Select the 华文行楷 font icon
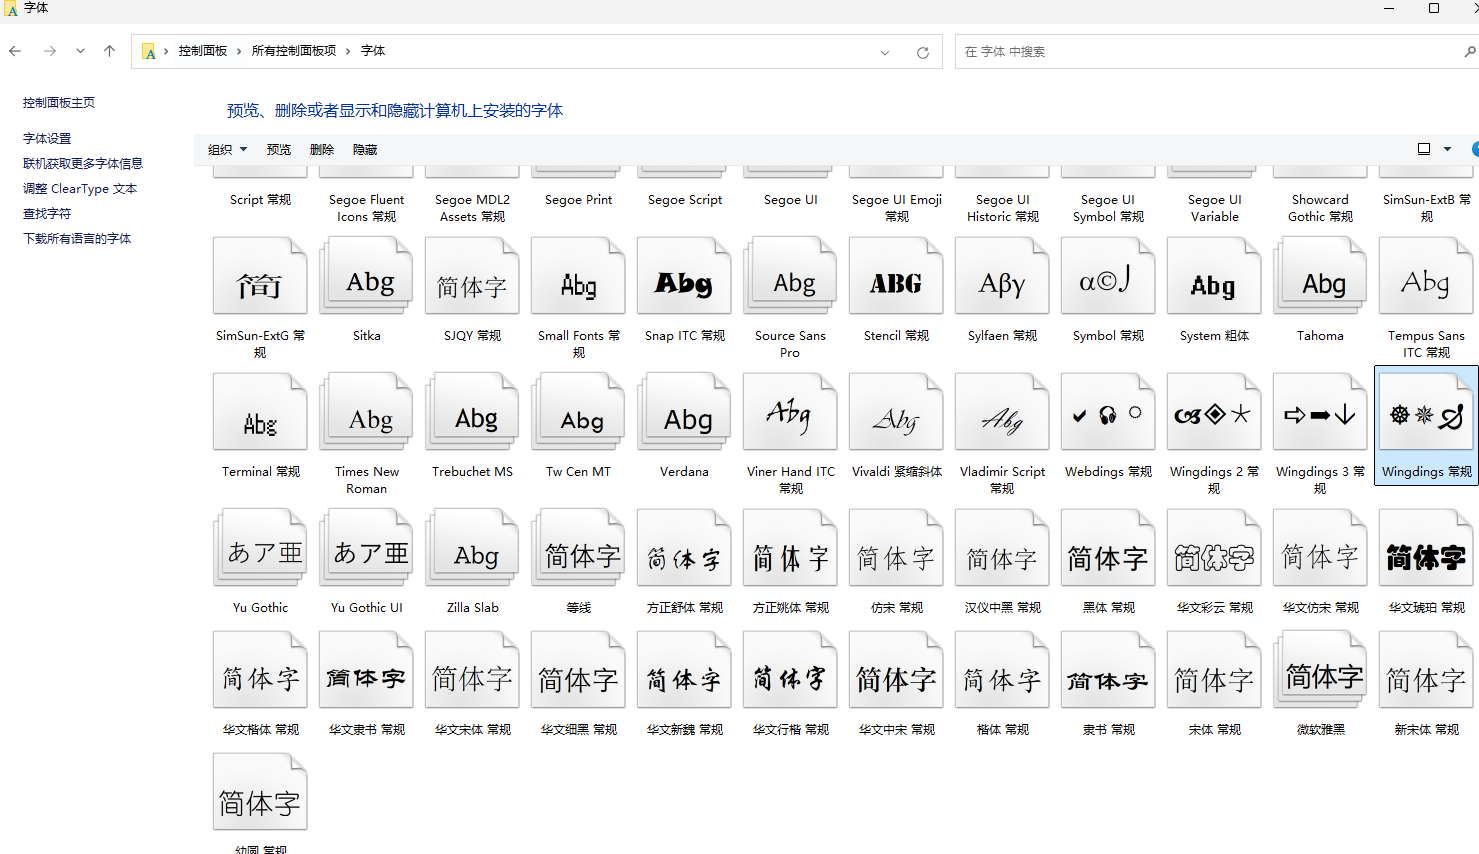The image size is (1479, 854). (x=790, y=671)
